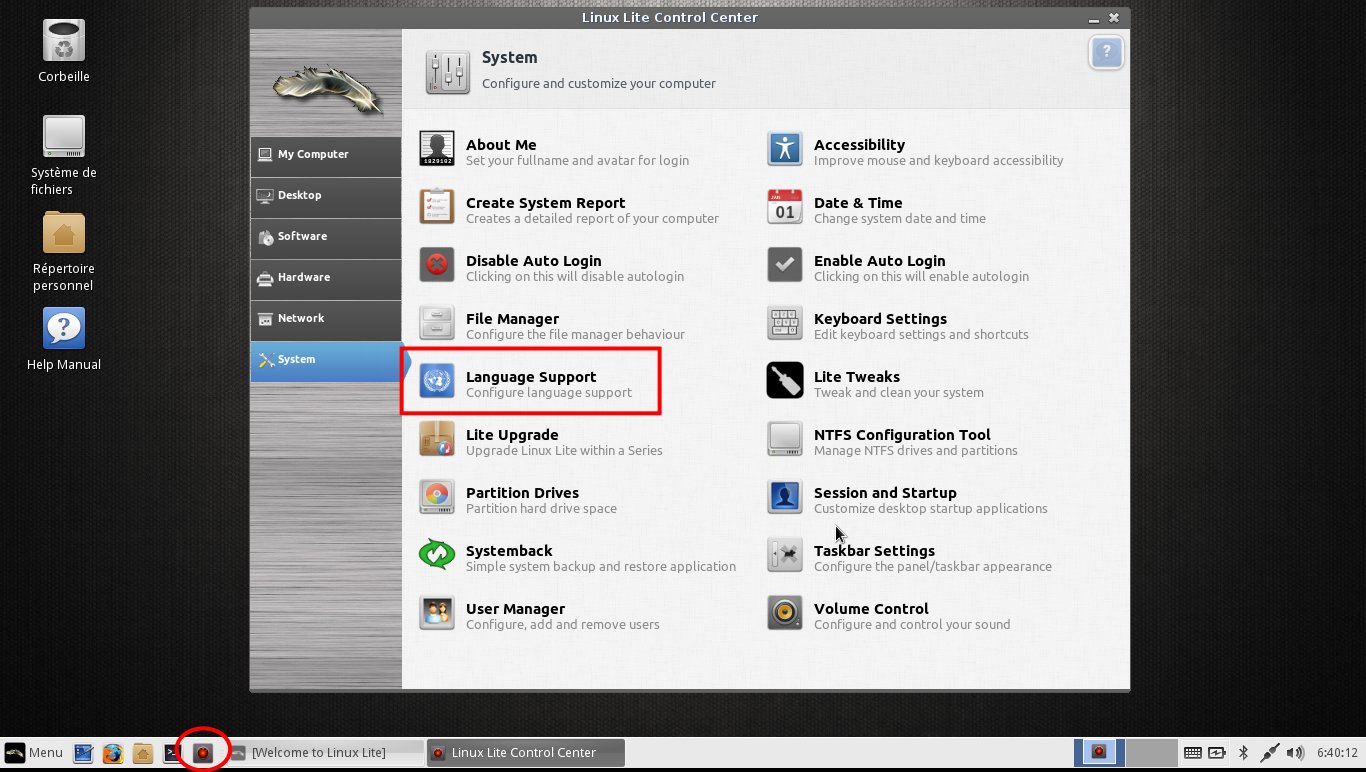Launch Lite Tweaks brush icon

tap(785, 381)
